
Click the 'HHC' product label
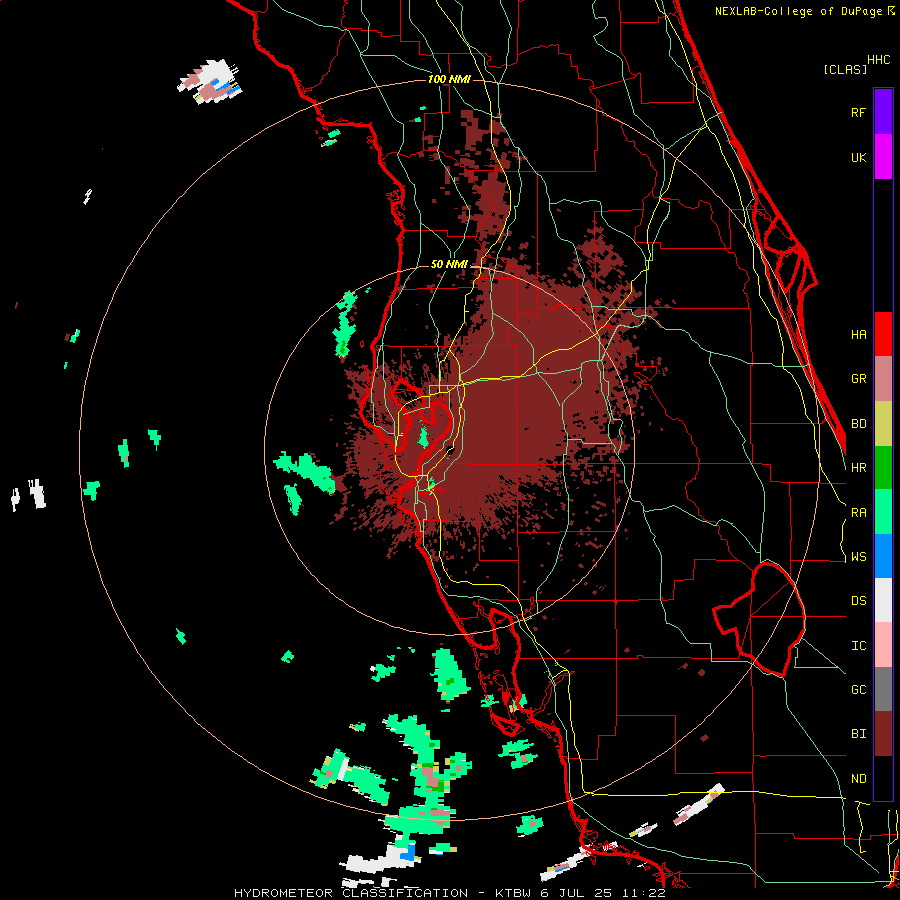coord(878,60)
